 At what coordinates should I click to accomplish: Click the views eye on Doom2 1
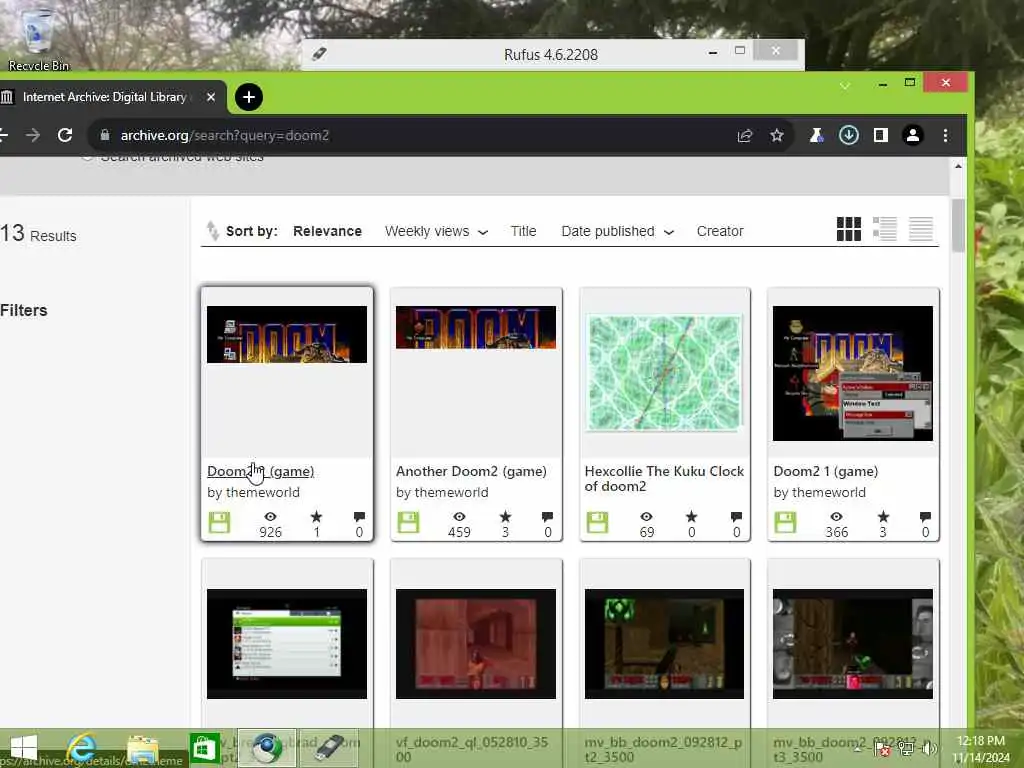click(x=836, y=517)
